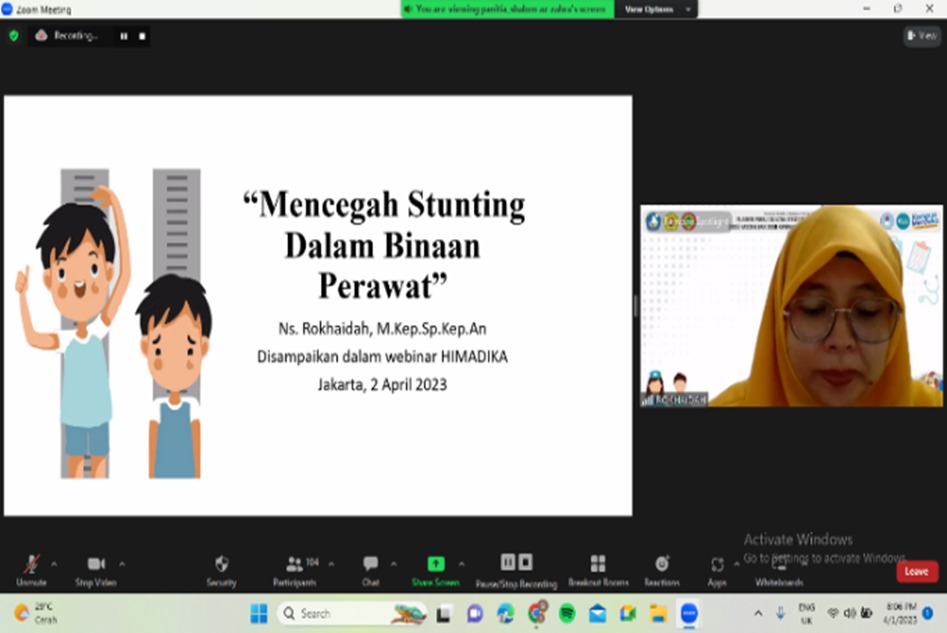Click the green Share Screen icon
Viewport: 947px width, 633px height.
click(x=435, y=564)
